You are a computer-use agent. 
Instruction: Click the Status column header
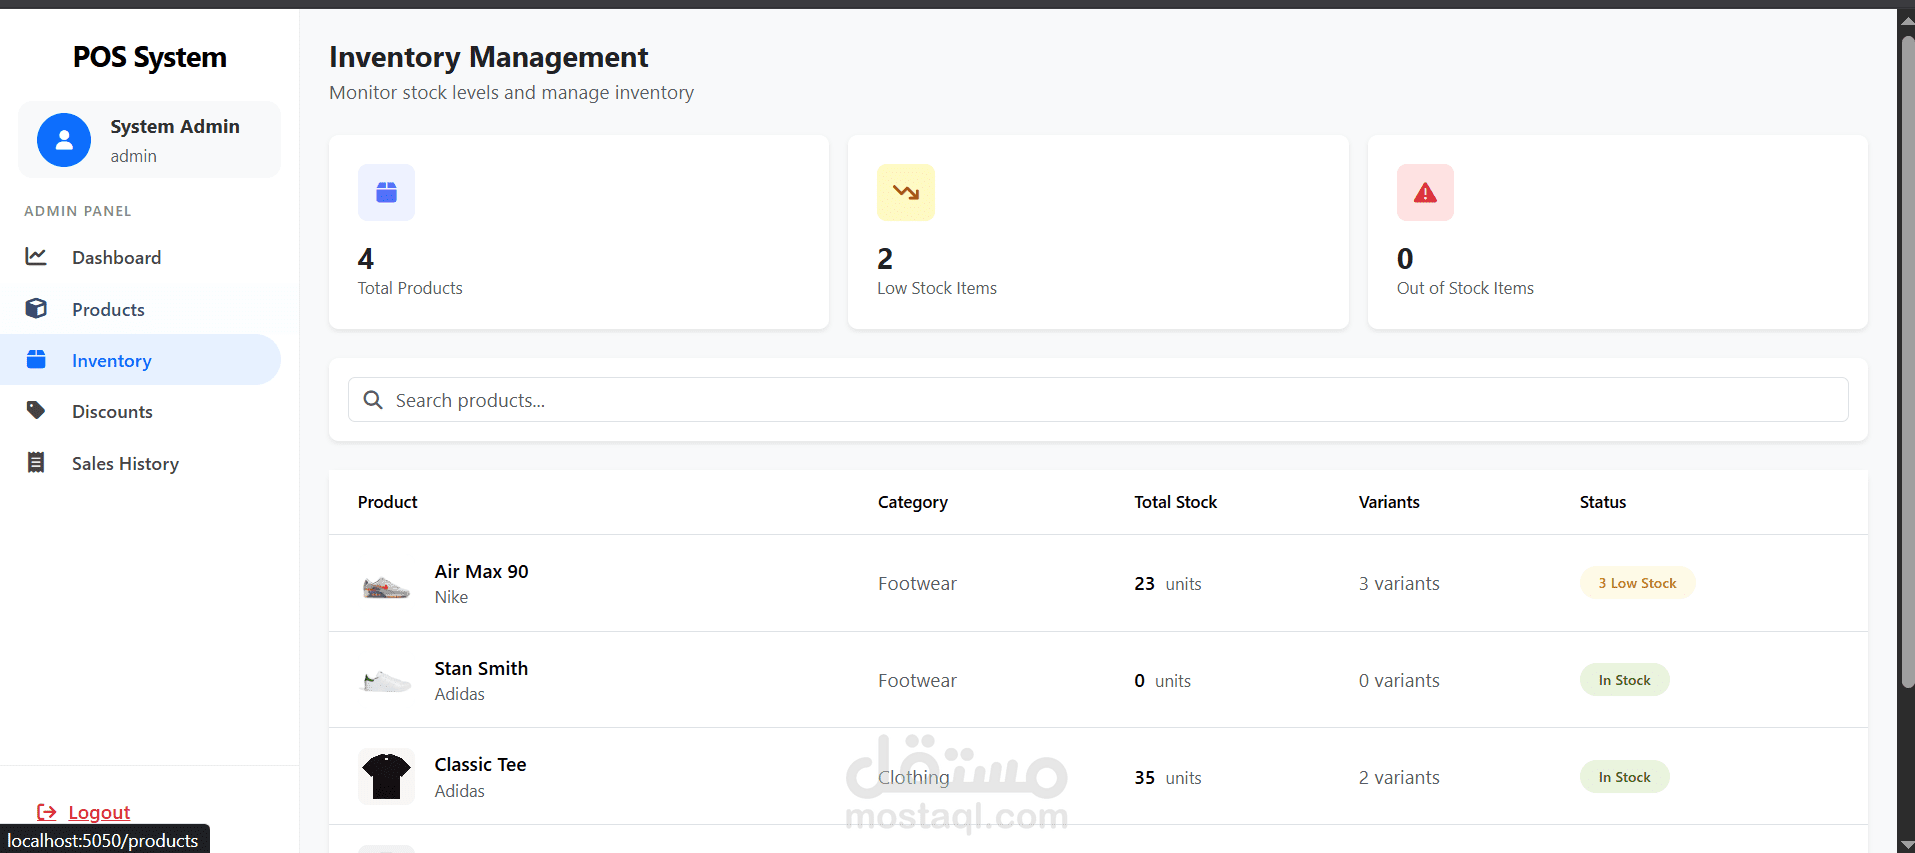pyautogui.click(x=1603, y=502)
